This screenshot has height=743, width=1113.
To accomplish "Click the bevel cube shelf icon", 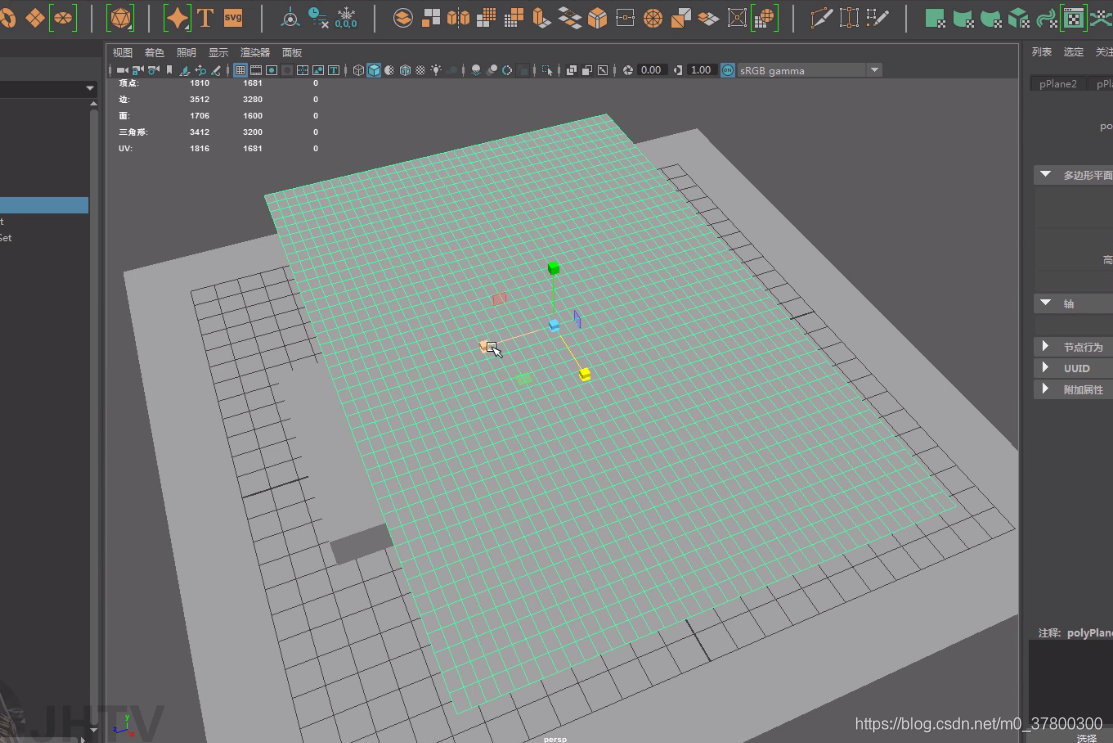I will [598, 18].
